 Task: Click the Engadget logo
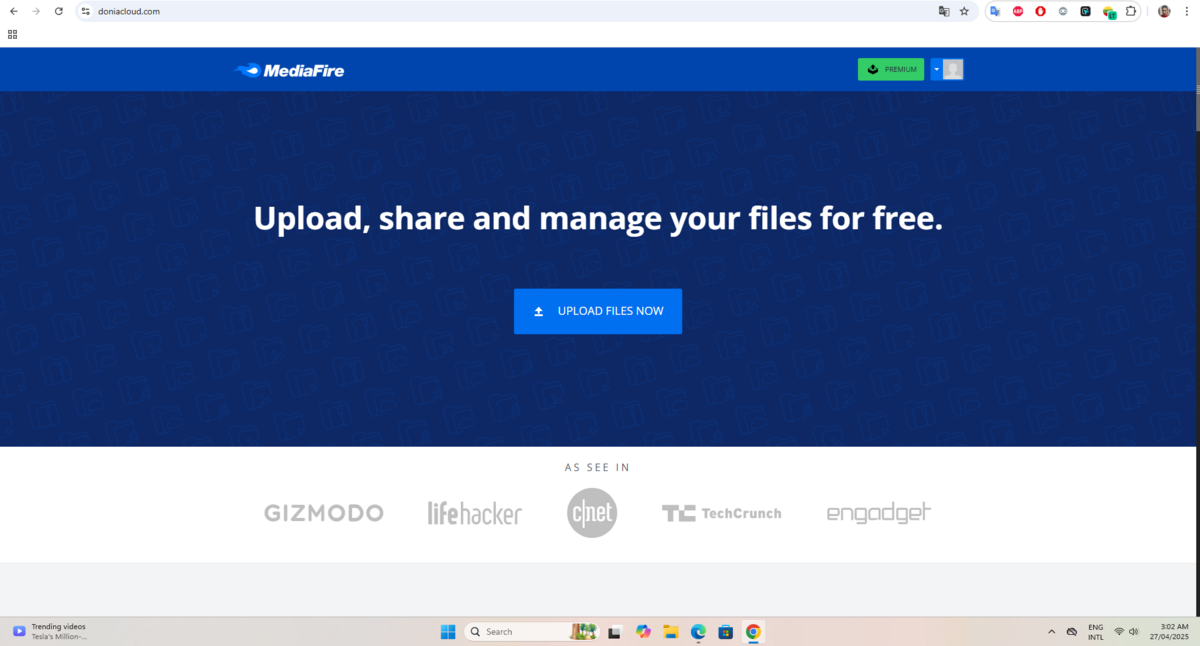pos(879,513)
